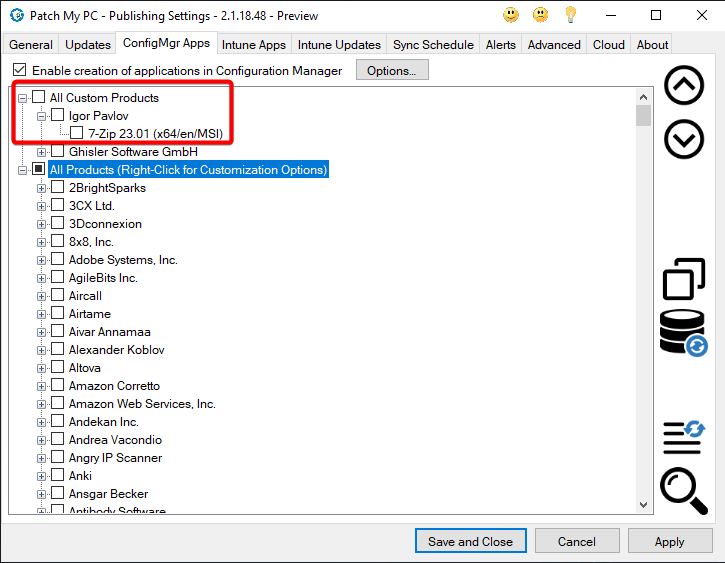725x563 pixels.
Task: Click the database sync icon
Action: [684, 332]
